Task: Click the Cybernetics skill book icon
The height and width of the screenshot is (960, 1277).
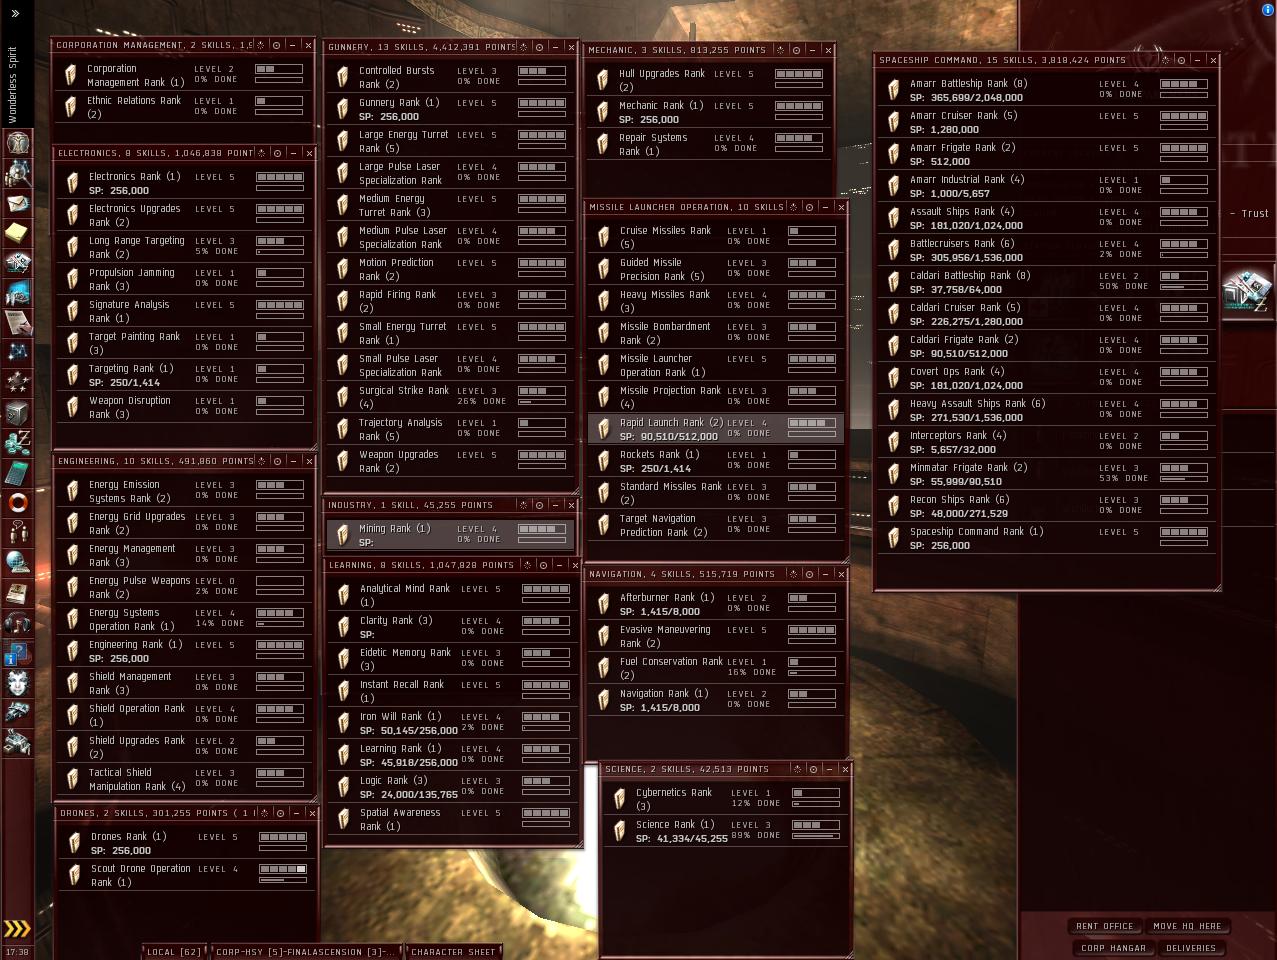Action: (619, 799)
